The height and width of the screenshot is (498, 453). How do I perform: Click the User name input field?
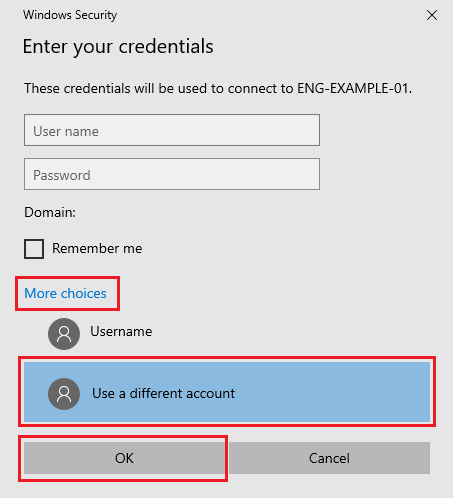[x=172, y=130]
